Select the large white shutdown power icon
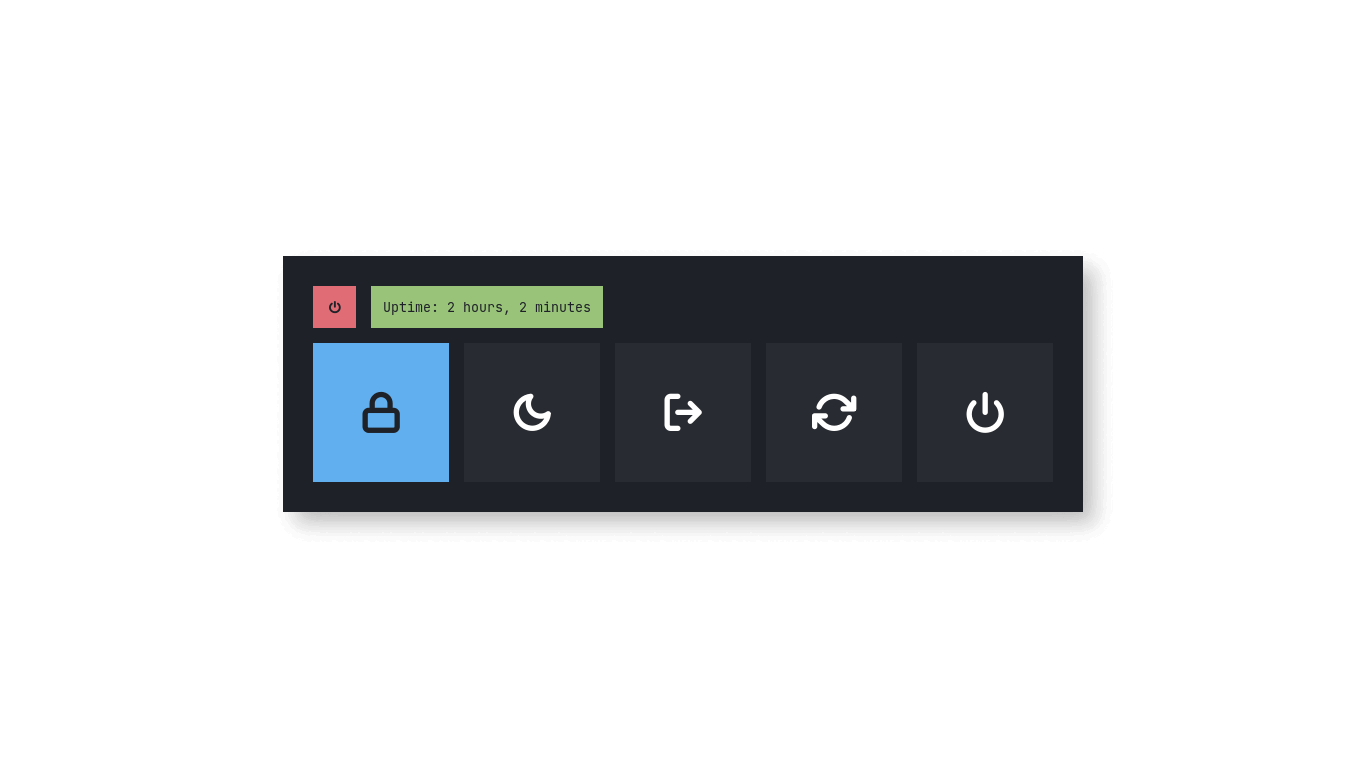Viewport: 1366px width, 768px height. point(985,412)
